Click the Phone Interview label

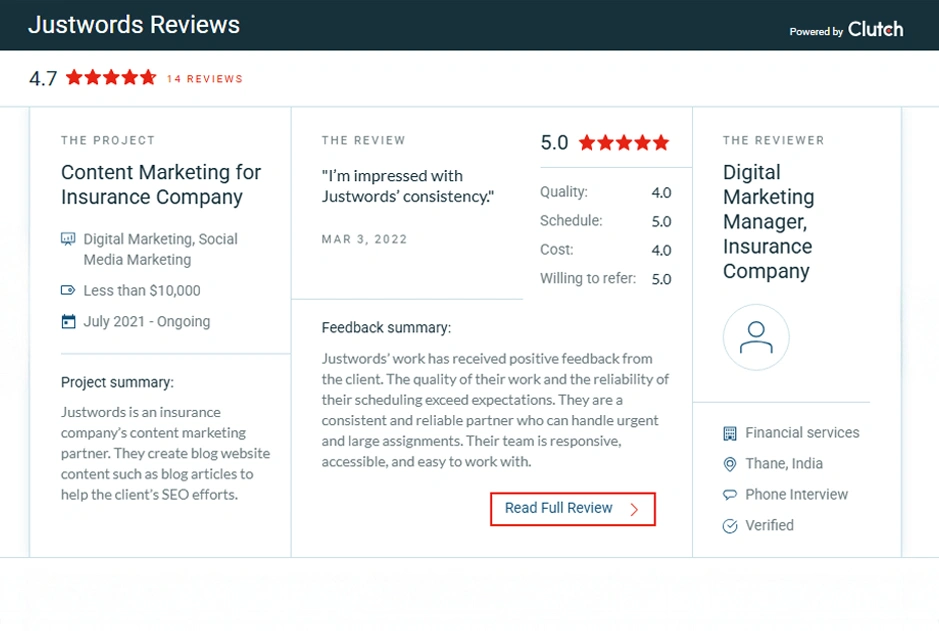pos(796,495)
